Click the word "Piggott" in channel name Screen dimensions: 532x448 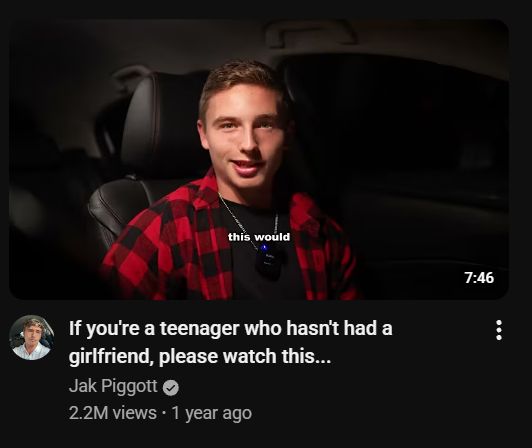129,386
